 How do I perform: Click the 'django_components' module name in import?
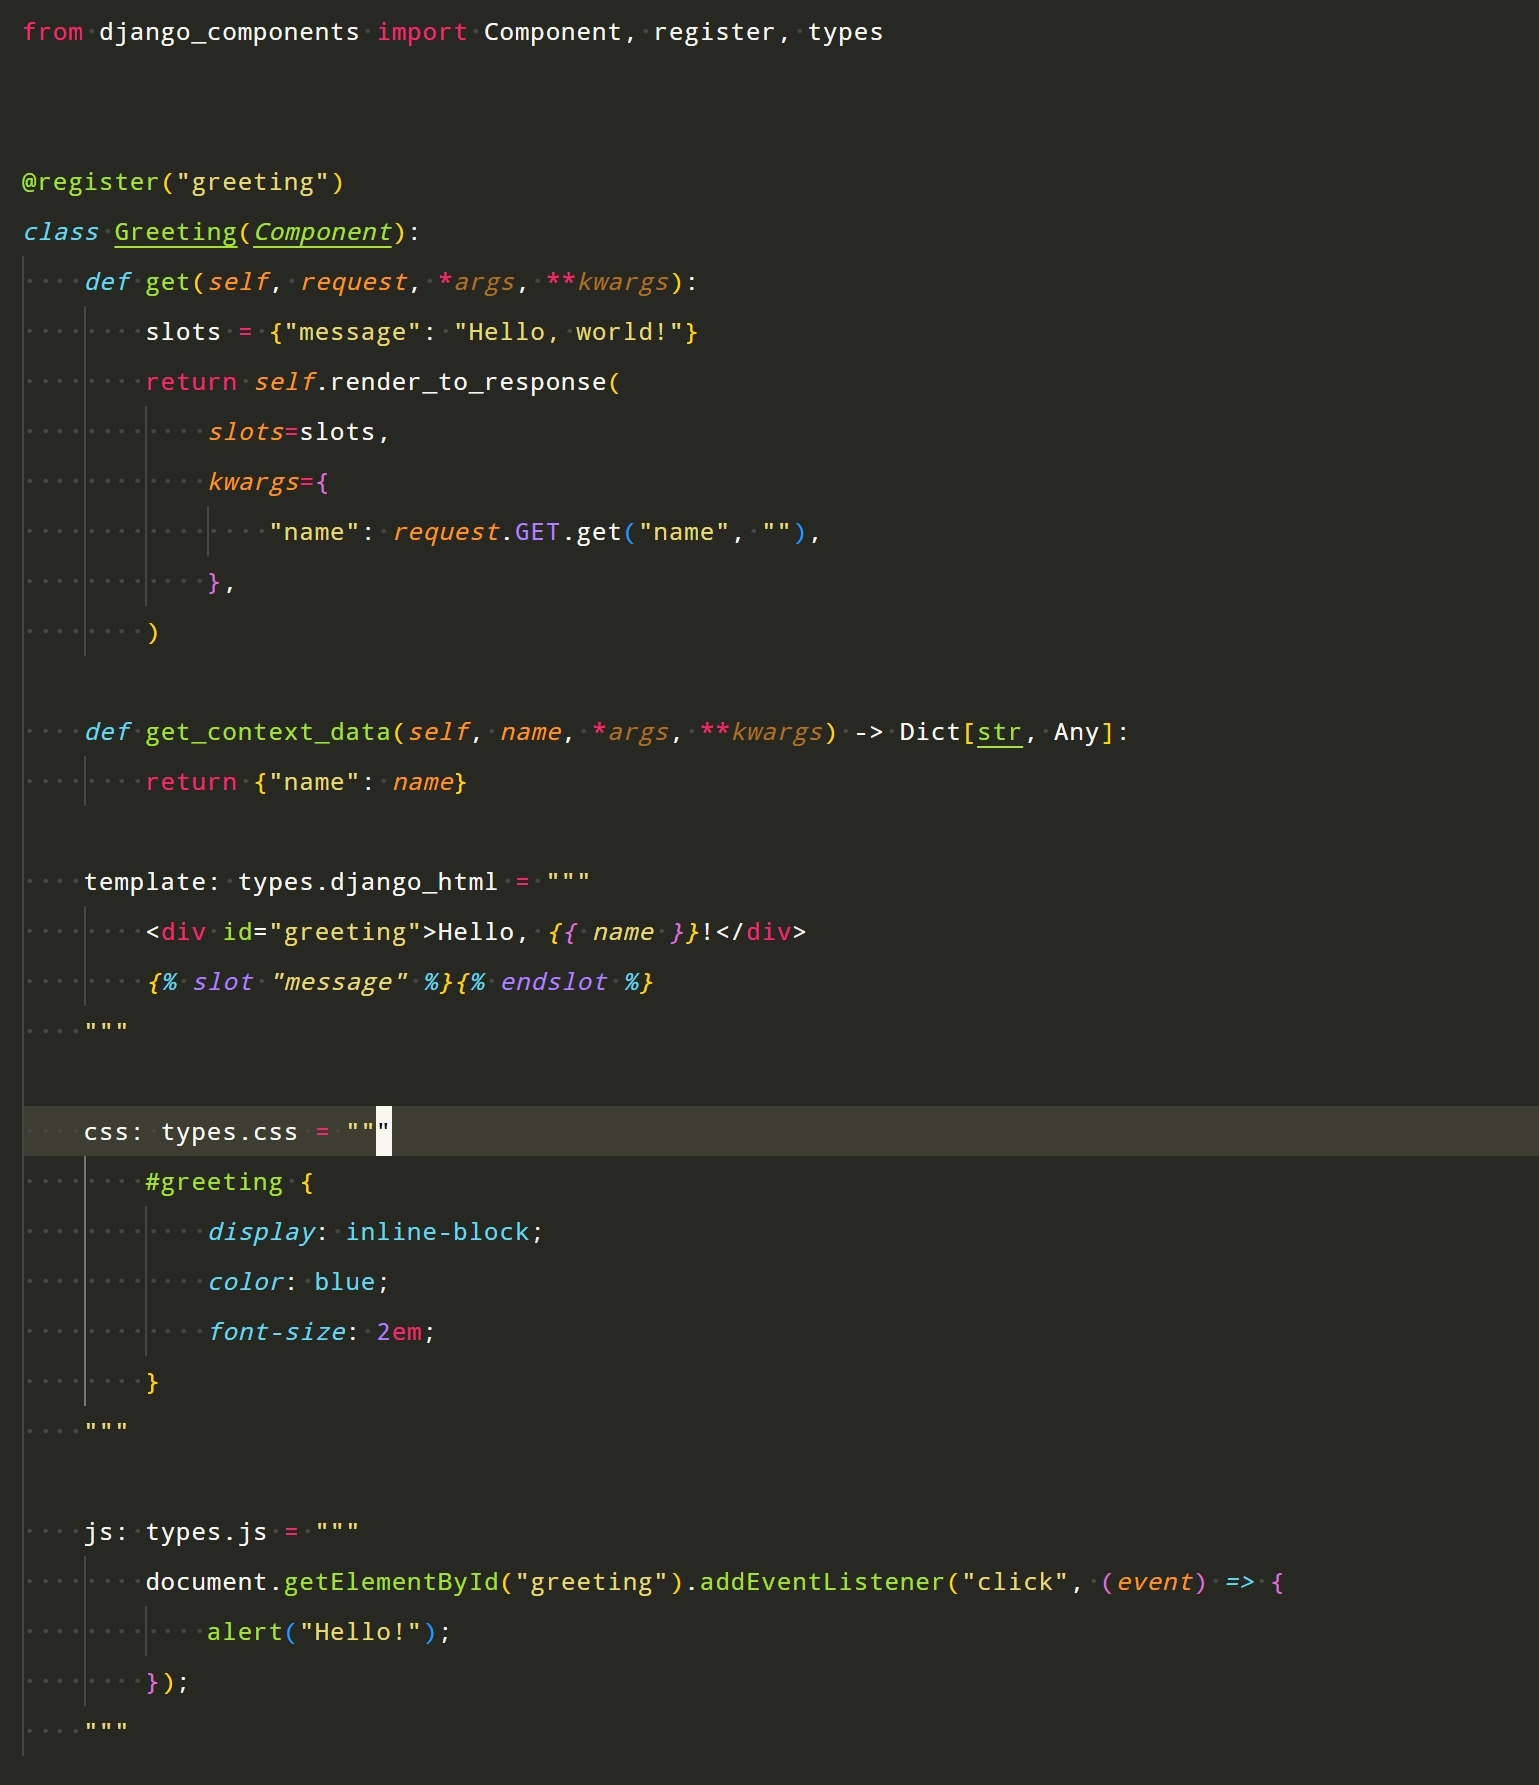229,32
